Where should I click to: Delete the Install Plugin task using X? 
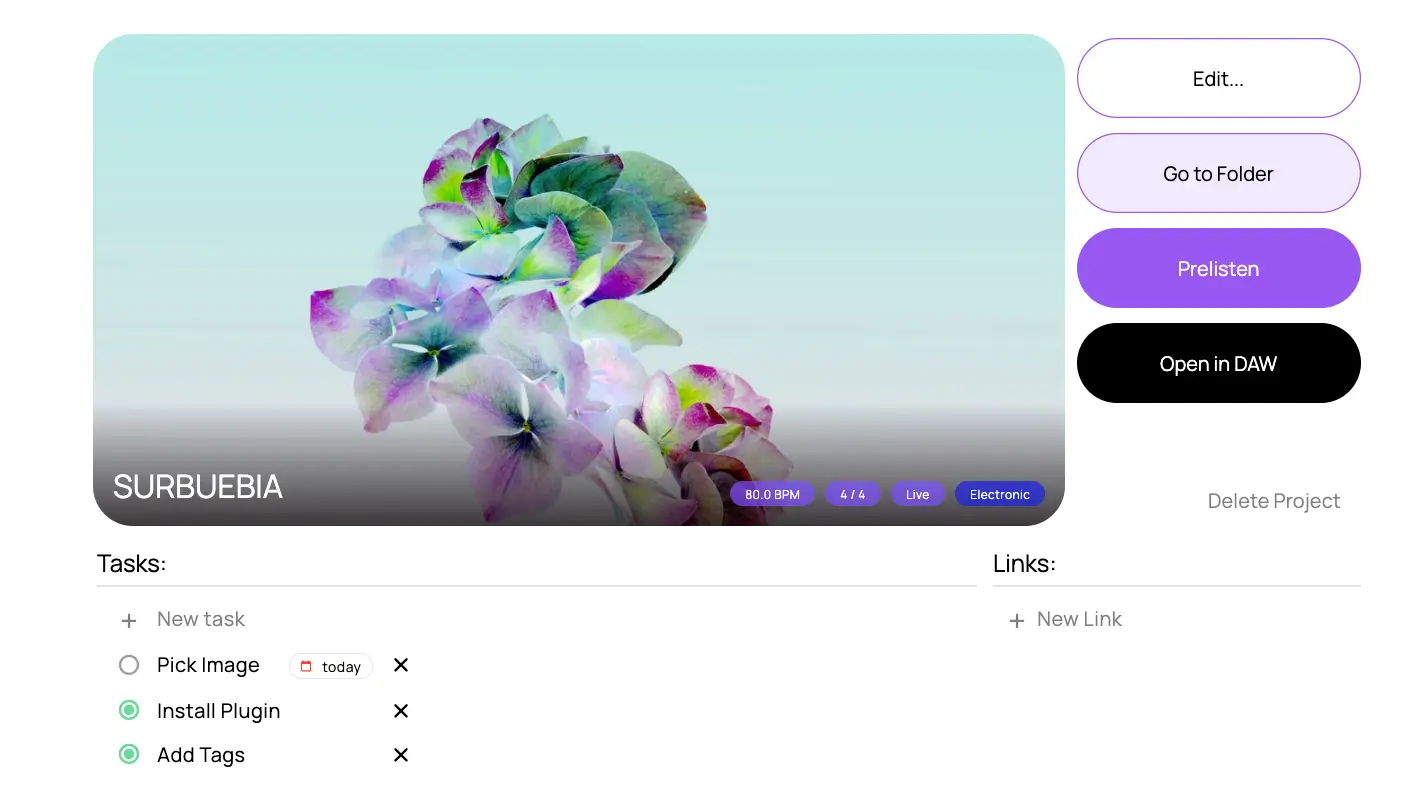click(x=401, y=711)
